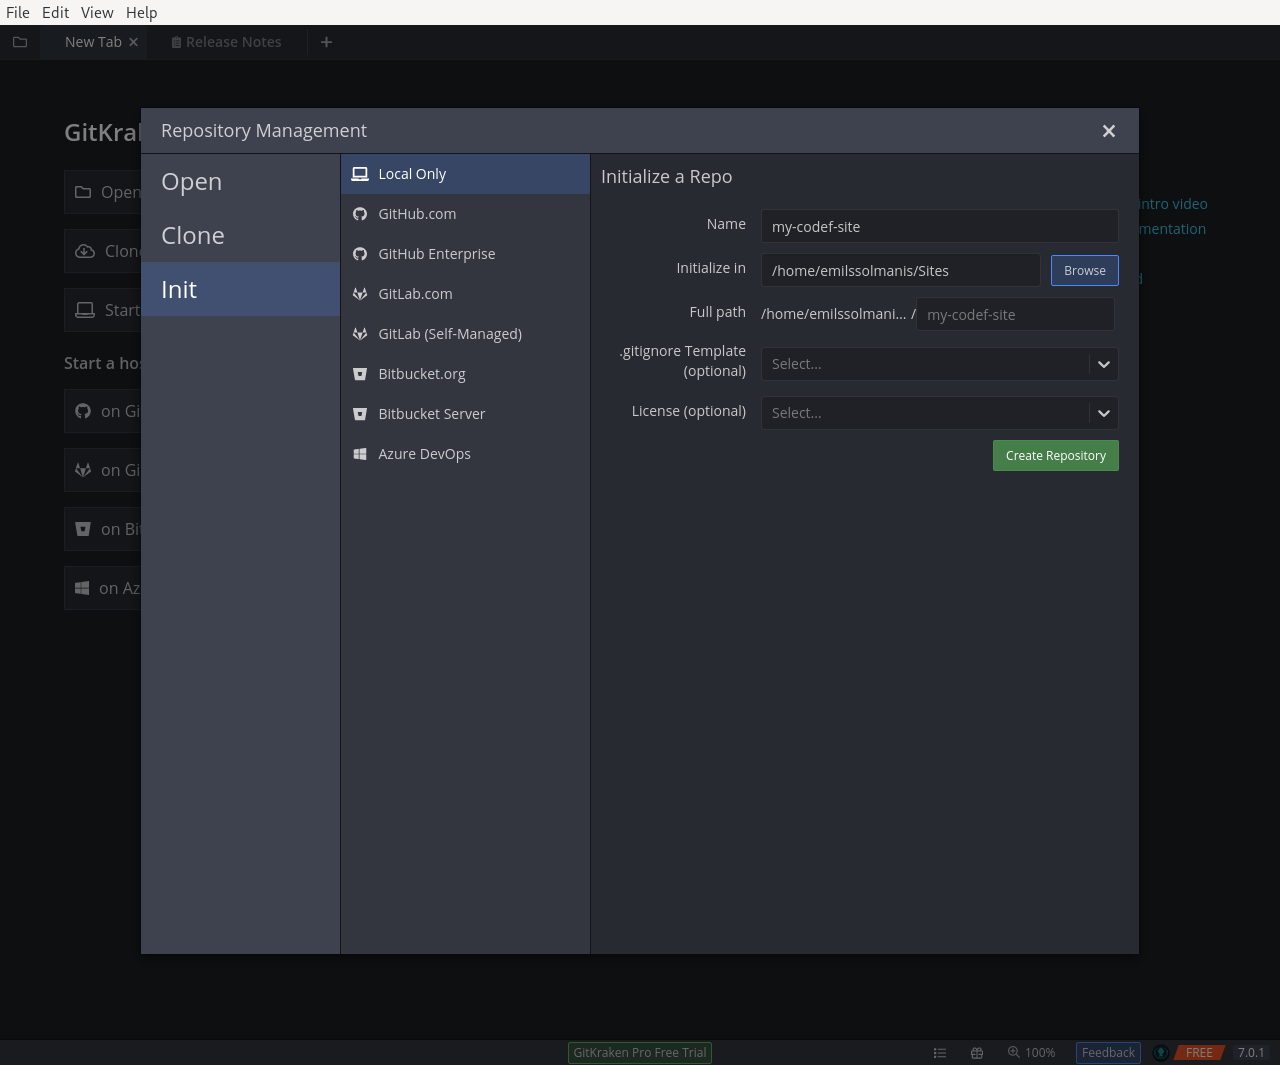Close the New Tab tab
Screen dimensions: 1280x1065
(x=133, y=42)
